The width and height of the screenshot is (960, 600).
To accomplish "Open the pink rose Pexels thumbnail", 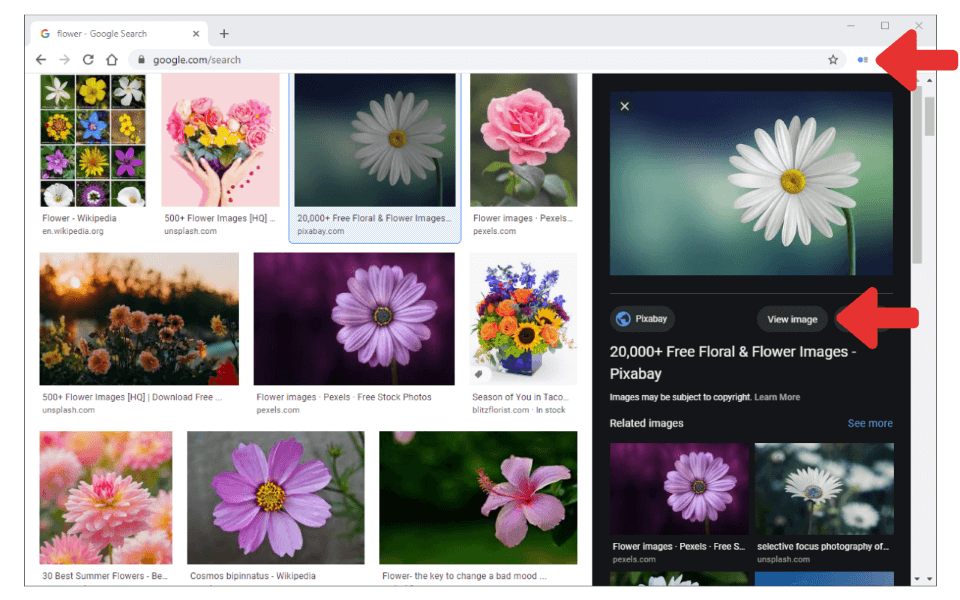I will [523, 140].
